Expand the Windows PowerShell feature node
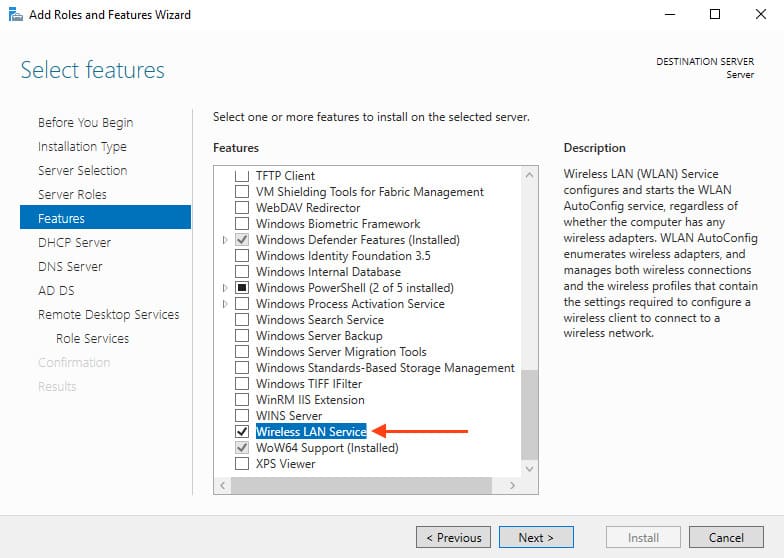The height and width of the screenshot is (558, 784). click(225, 288)
